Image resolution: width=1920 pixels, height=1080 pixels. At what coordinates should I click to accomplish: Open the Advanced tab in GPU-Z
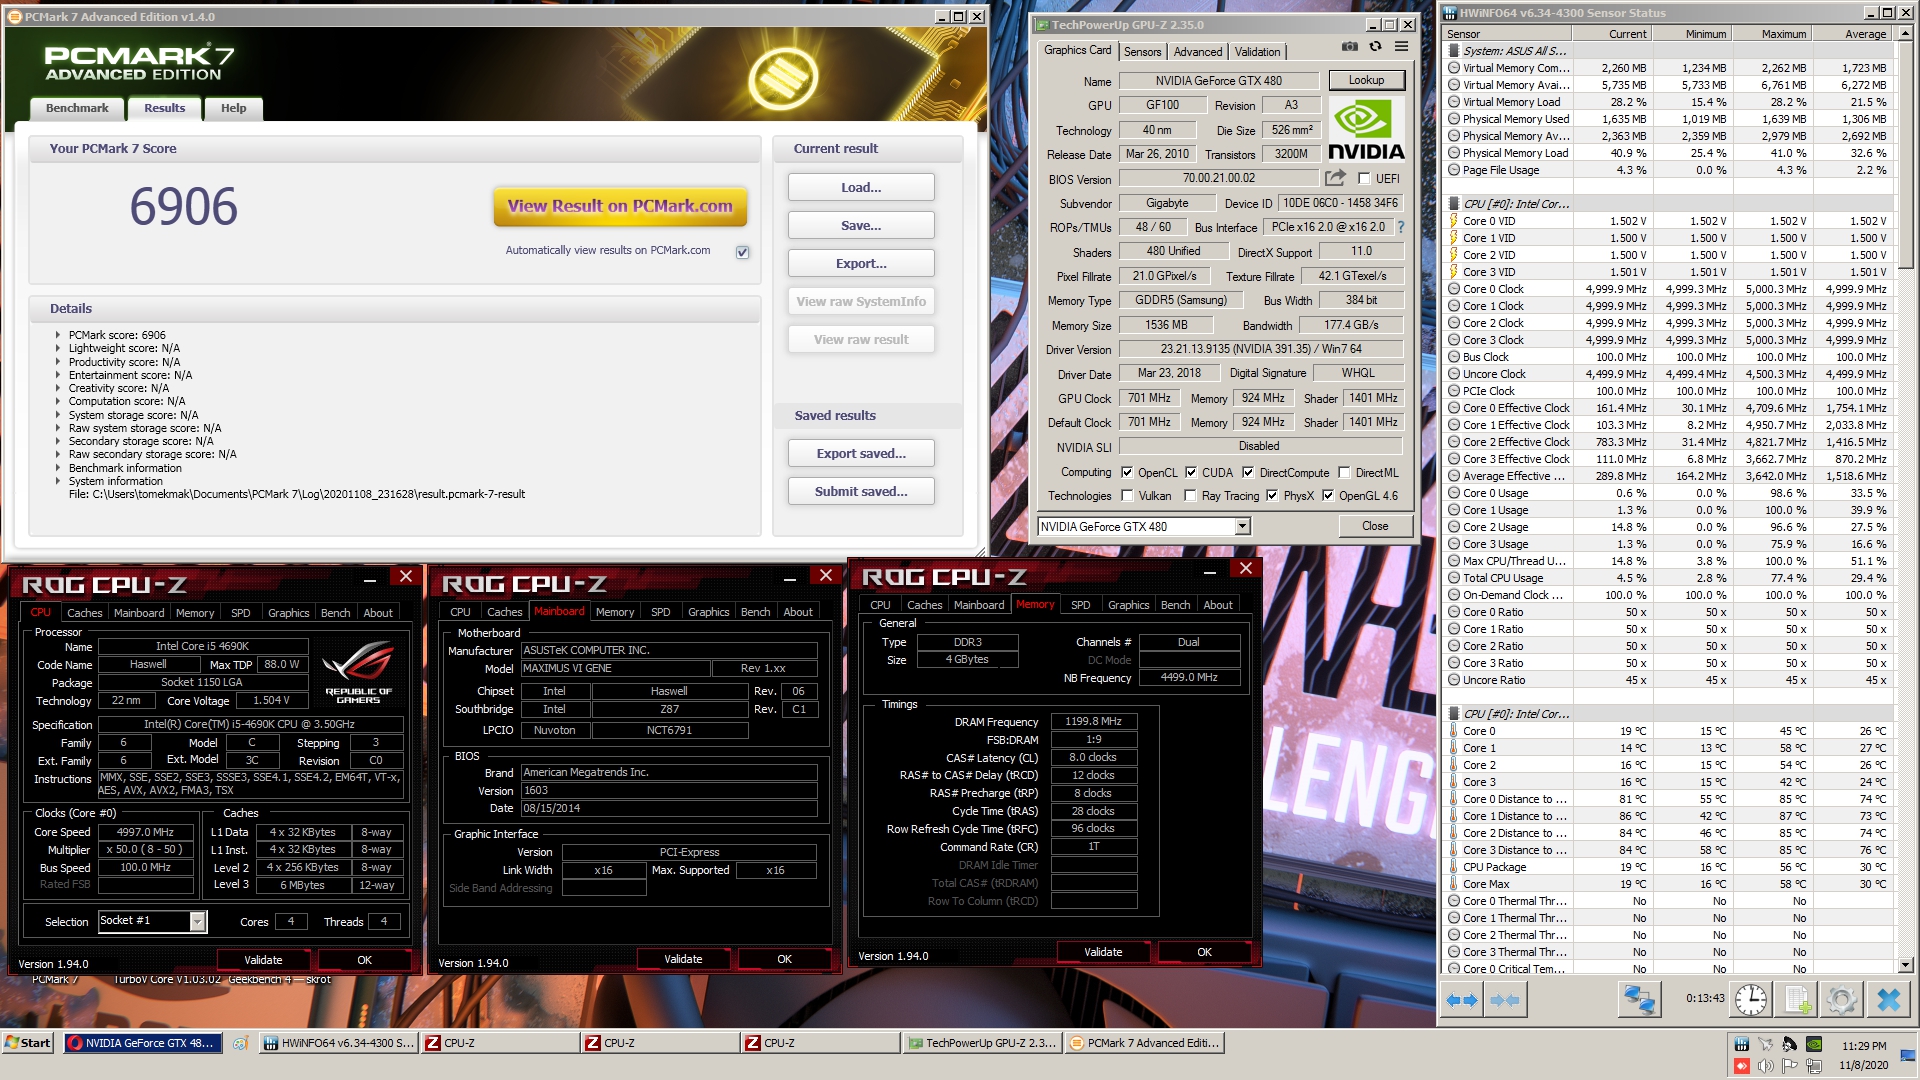[x=1197, y=52]
